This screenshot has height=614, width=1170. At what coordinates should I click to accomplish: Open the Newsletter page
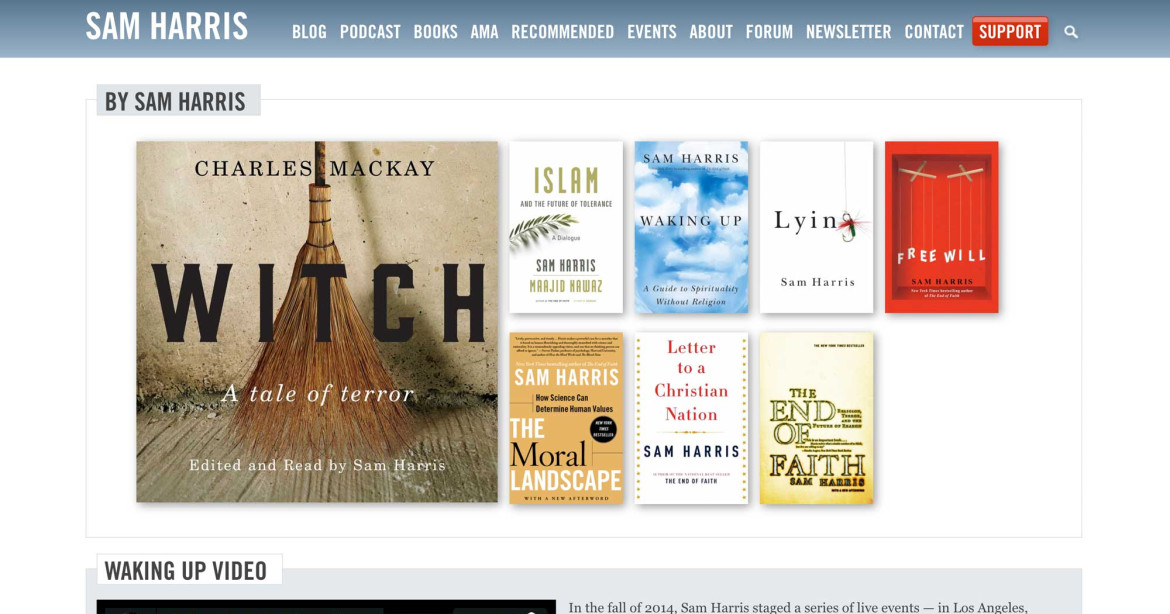pyautogui.click(x=848, y=32)
